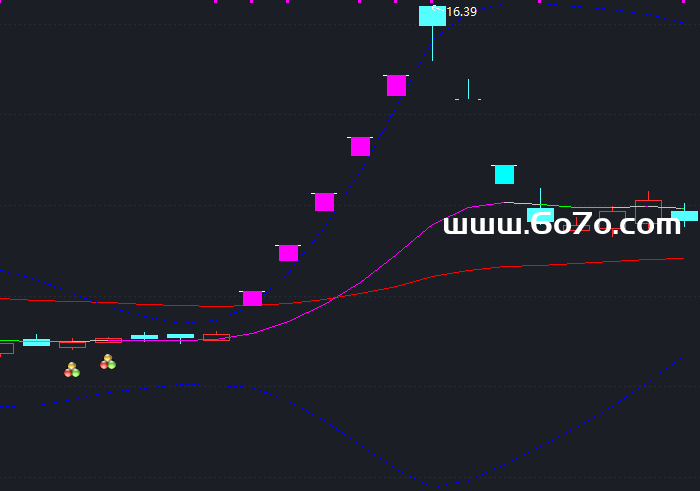Open the www.6o7o.com watermark link
Image resolution: width=700 pixels, height=491 pixels.
coord(562,225)
